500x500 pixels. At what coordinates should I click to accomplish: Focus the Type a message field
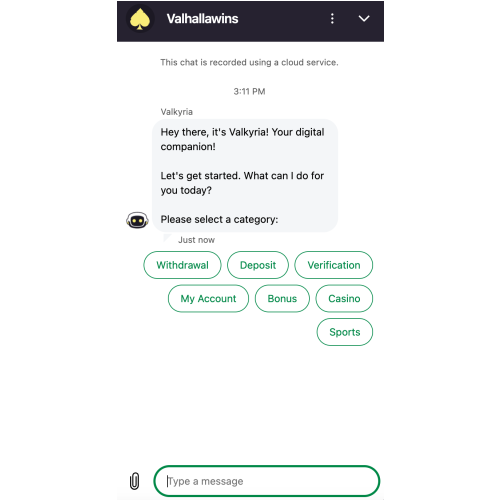(x=267, y=481)
